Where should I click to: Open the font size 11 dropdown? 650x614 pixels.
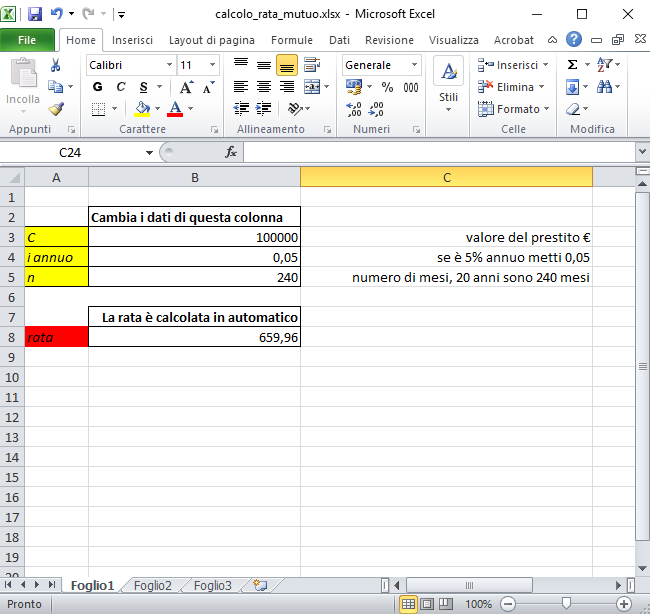tap(212, 65)
